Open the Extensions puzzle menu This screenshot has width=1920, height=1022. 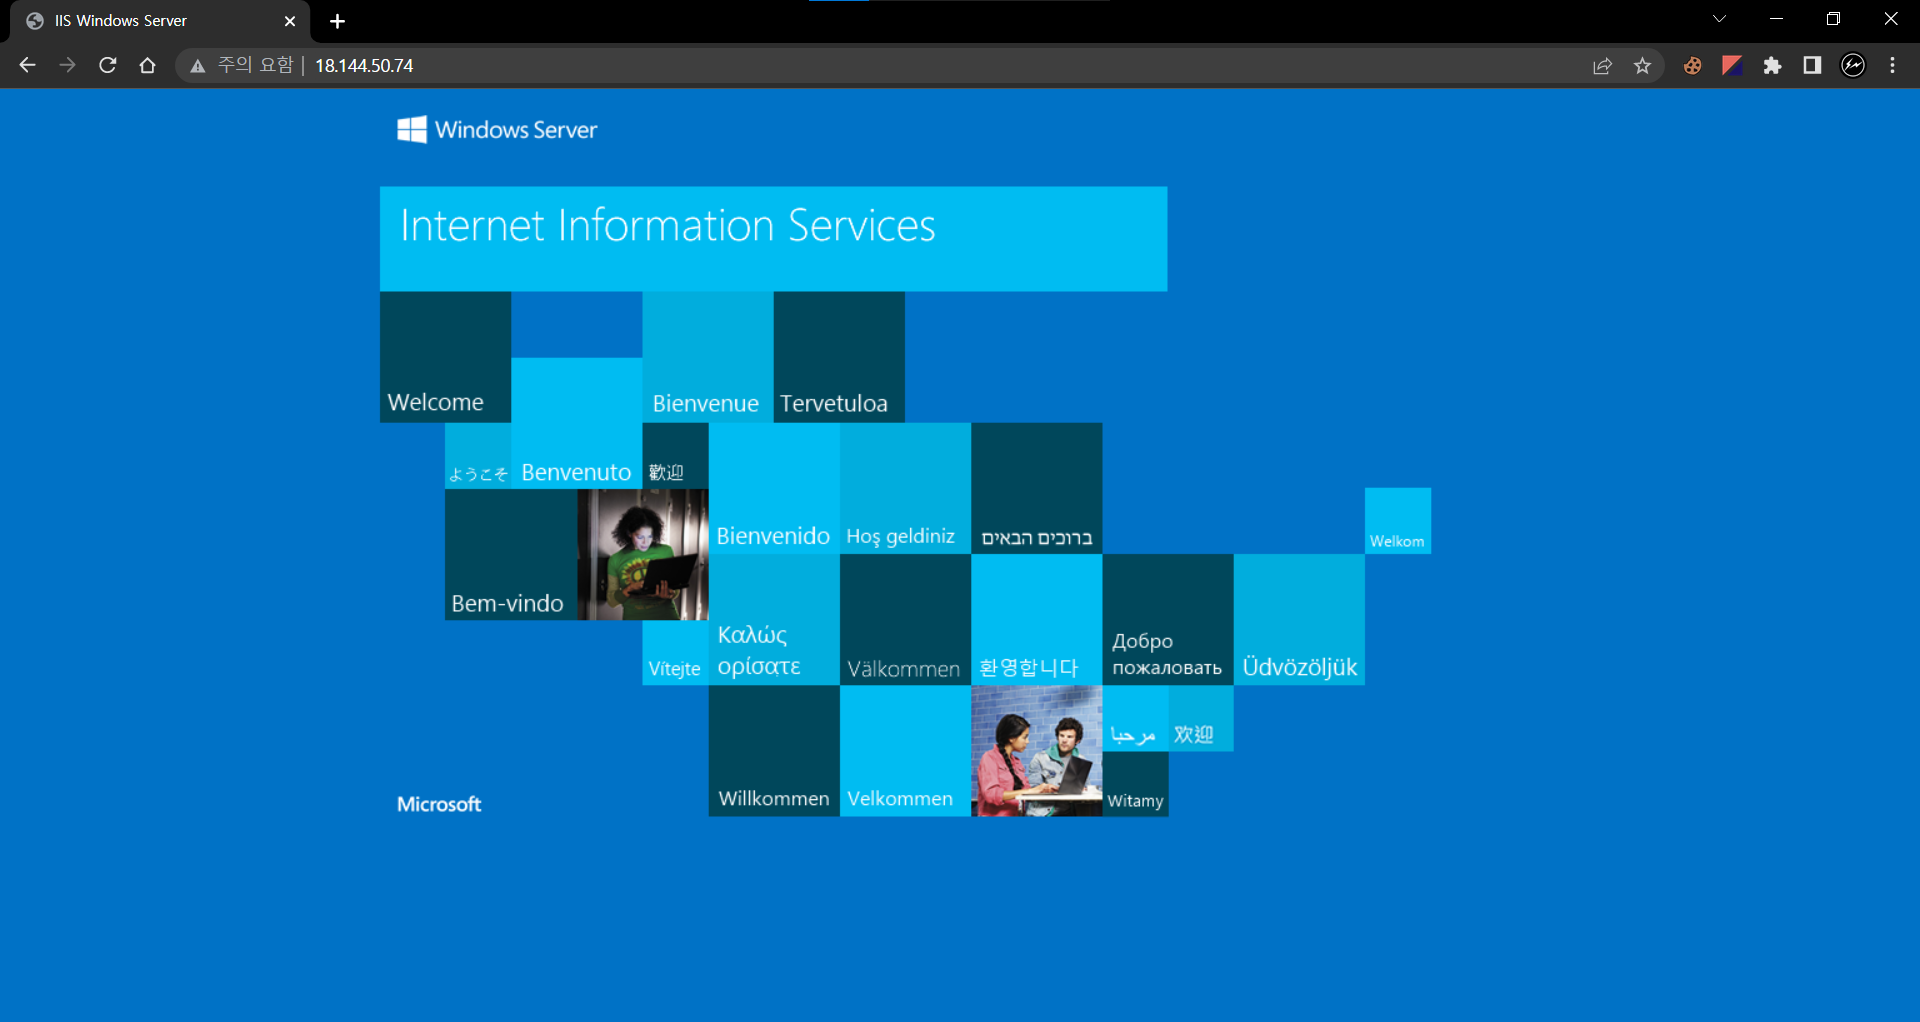1772,66
